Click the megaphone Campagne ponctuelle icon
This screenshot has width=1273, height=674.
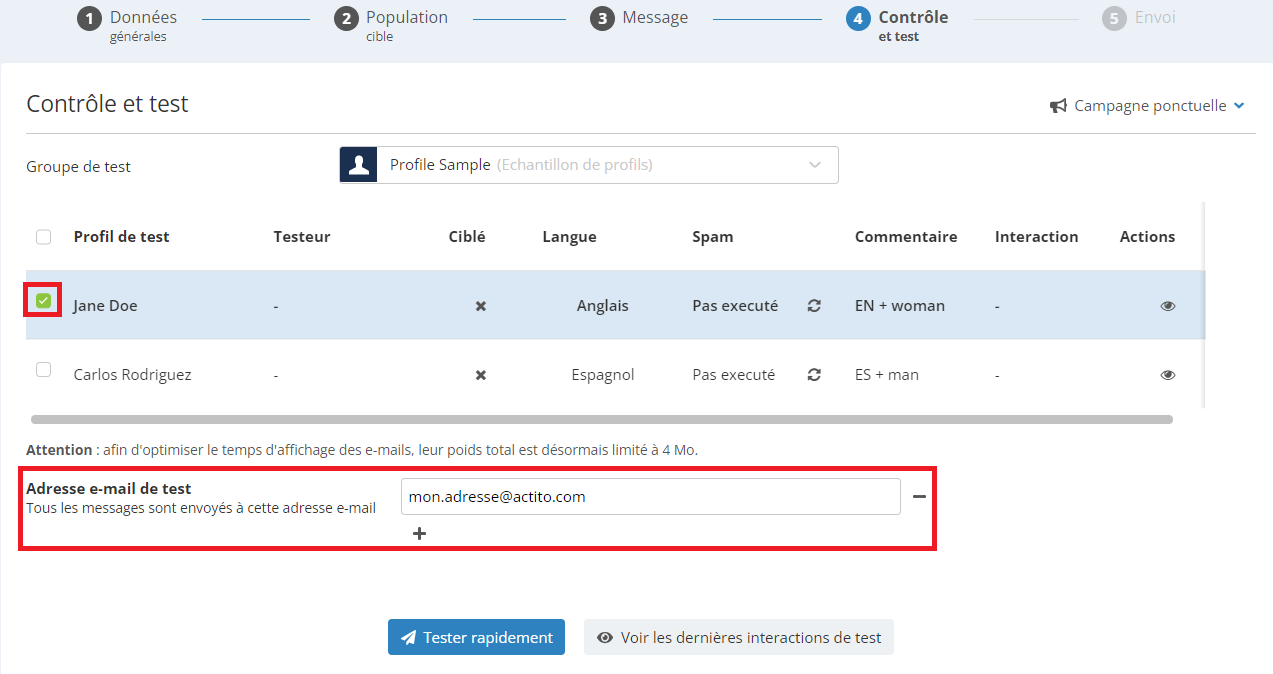click(x=1058, y=106)
